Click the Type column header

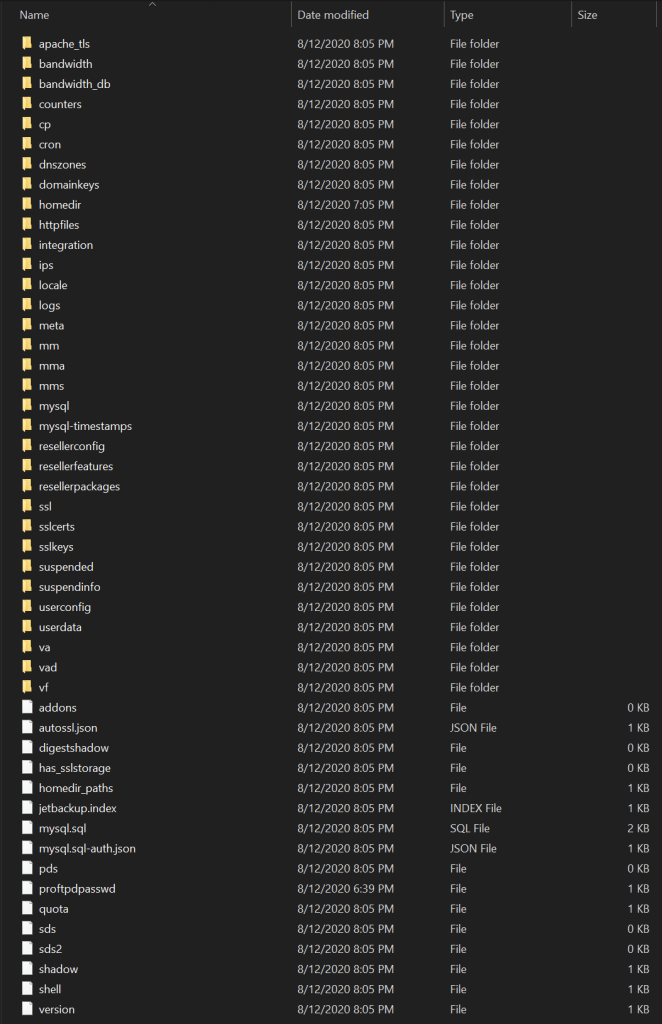[462, 15]
